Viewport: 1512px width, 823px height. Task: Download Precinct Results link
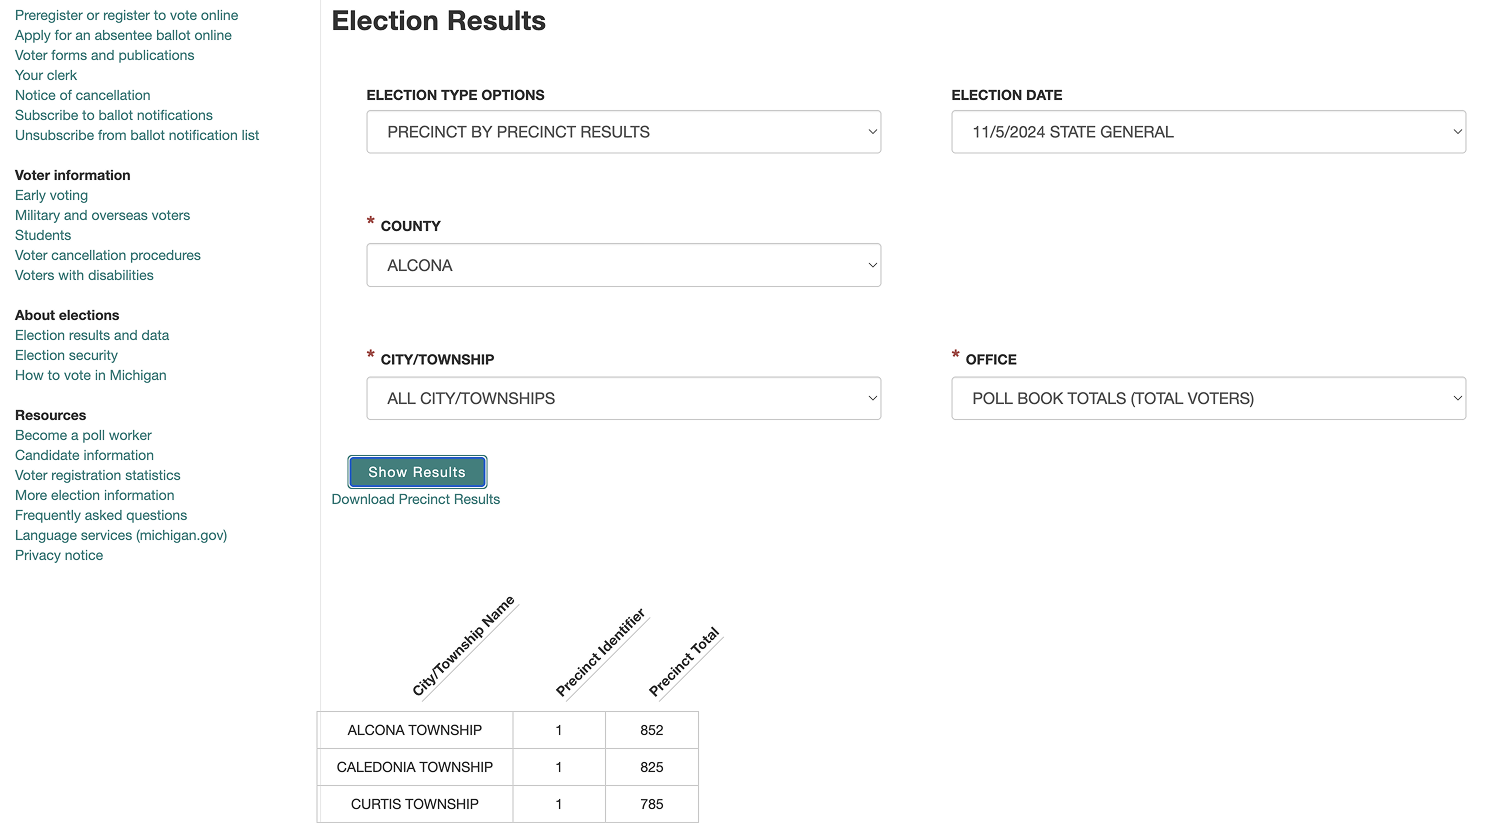tap(415, 499)
